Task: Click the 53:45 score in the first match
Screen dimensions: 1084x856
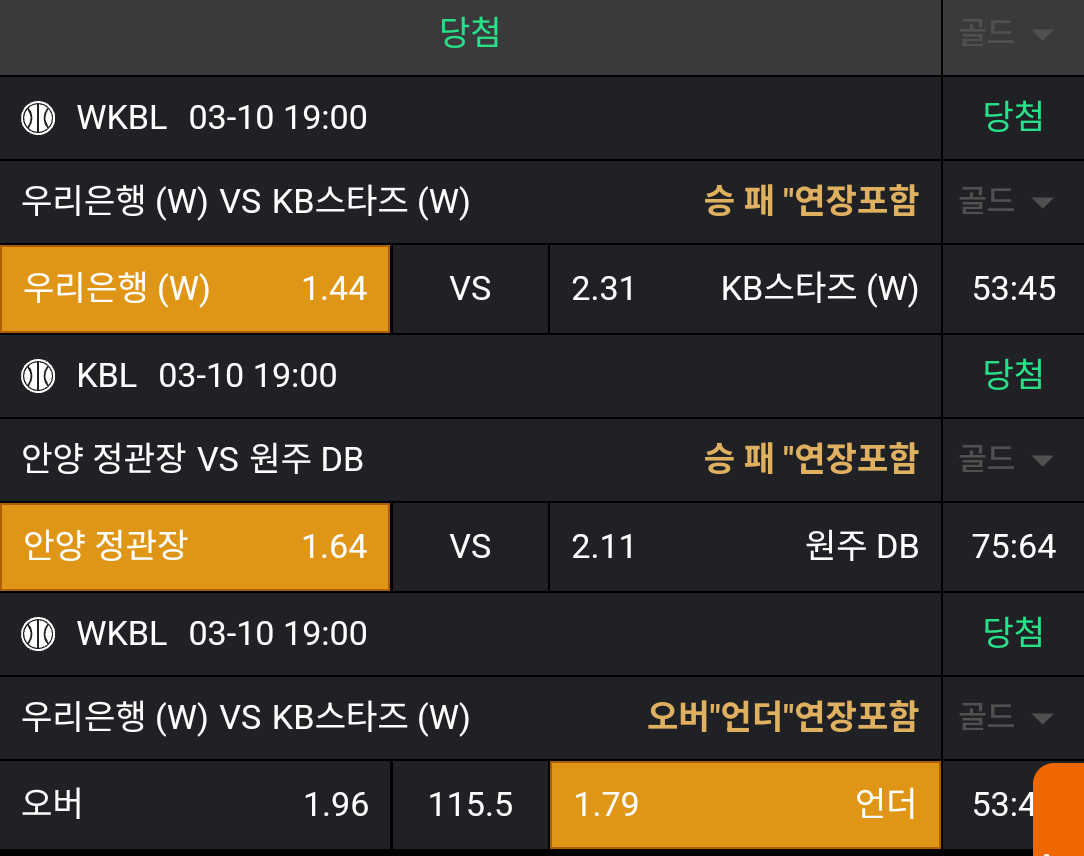Action: coord(1013,289)
